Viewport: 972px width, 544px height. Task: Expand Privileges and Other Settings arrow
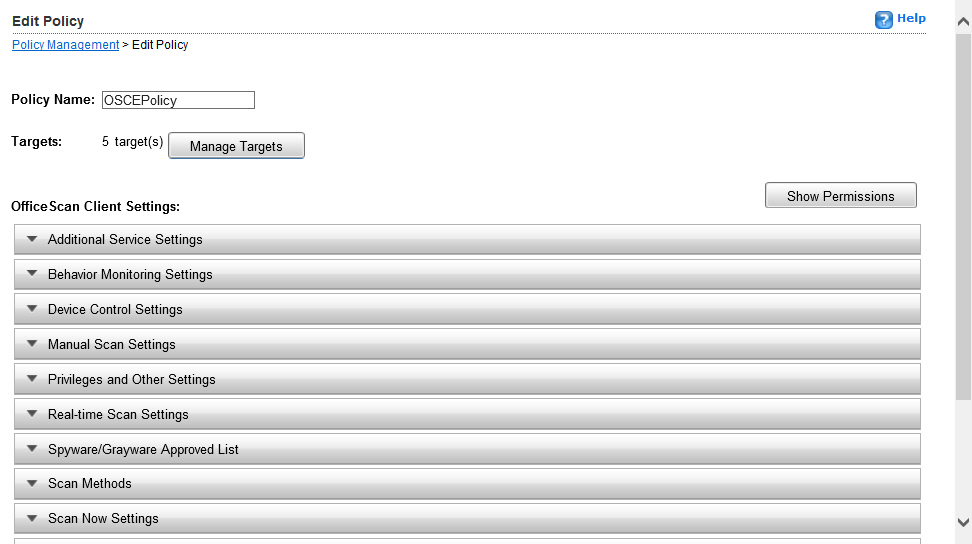coord(32,379)
